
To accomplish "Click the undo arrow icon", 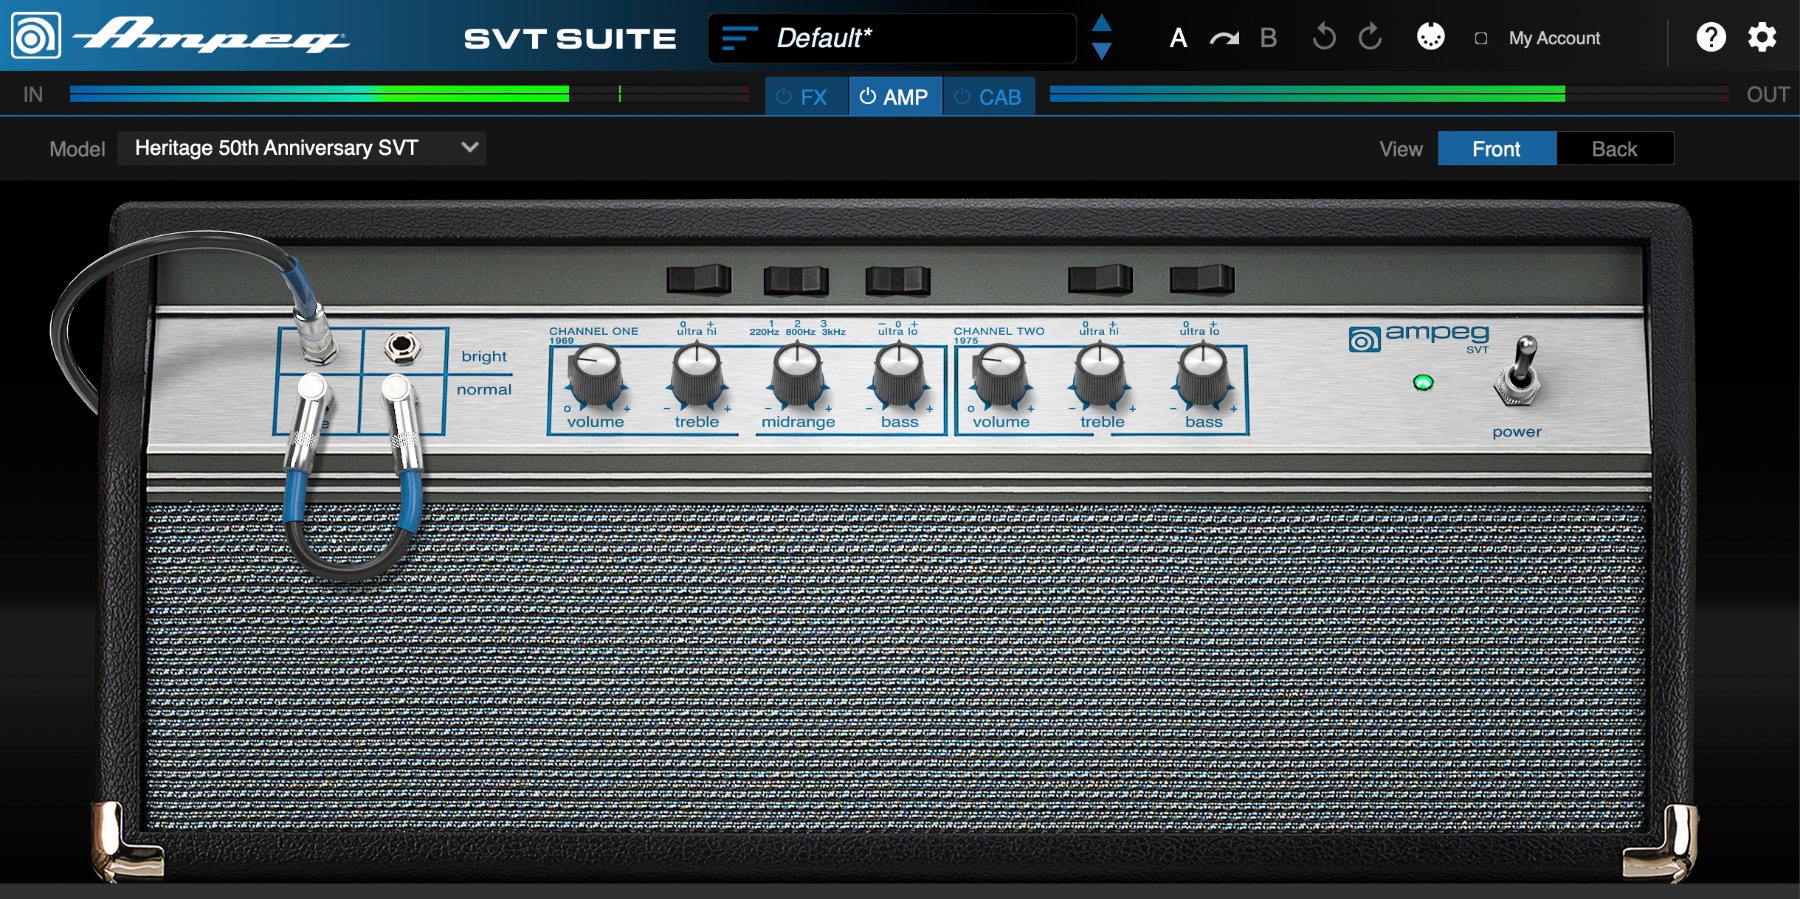I will (x=1323, y=38).
